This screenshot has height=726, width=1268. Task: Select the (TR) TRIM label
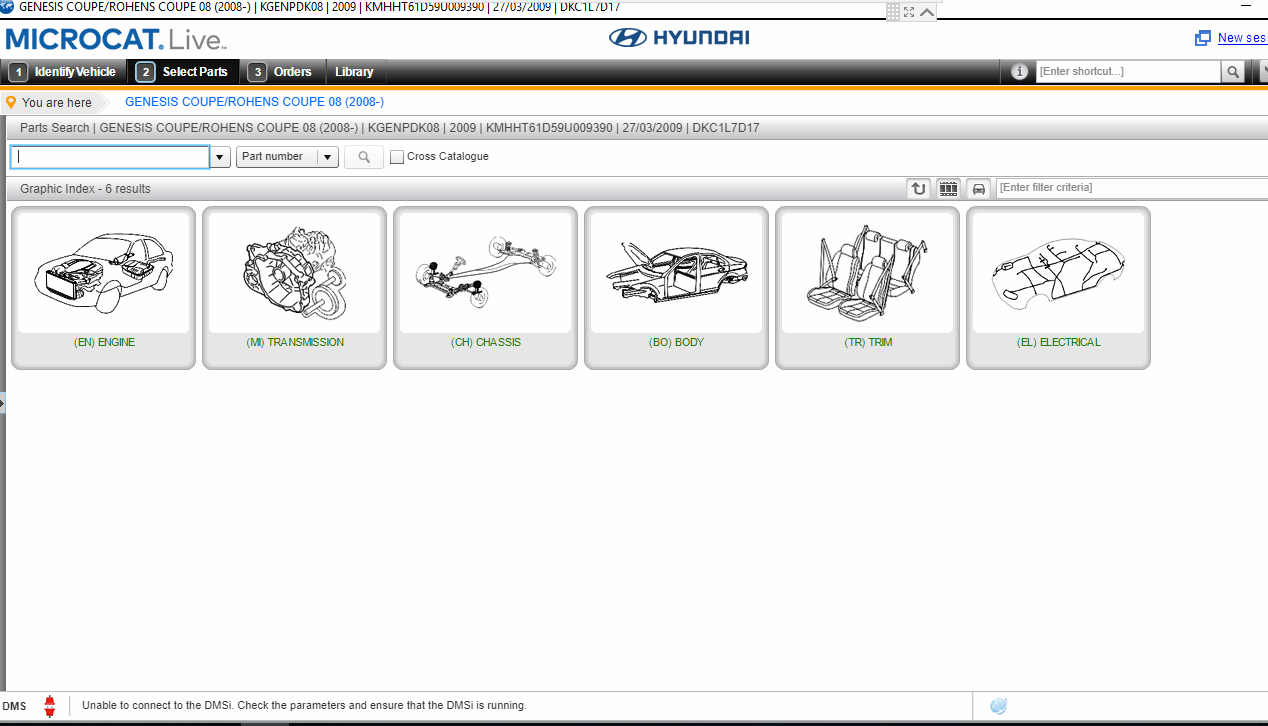click(x=867, y=342)
